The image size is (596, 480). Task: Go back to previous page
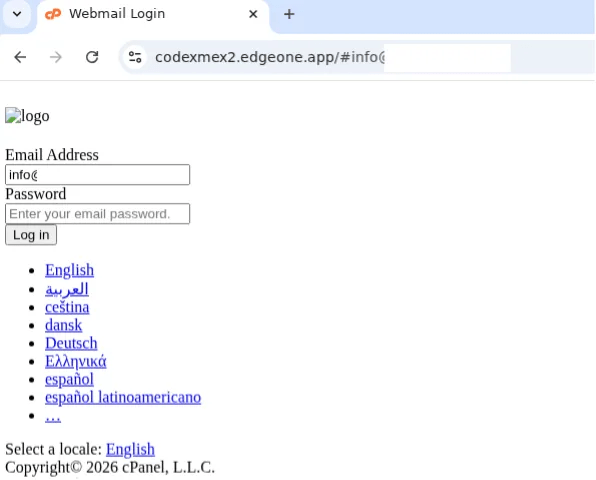pos(20,57)
